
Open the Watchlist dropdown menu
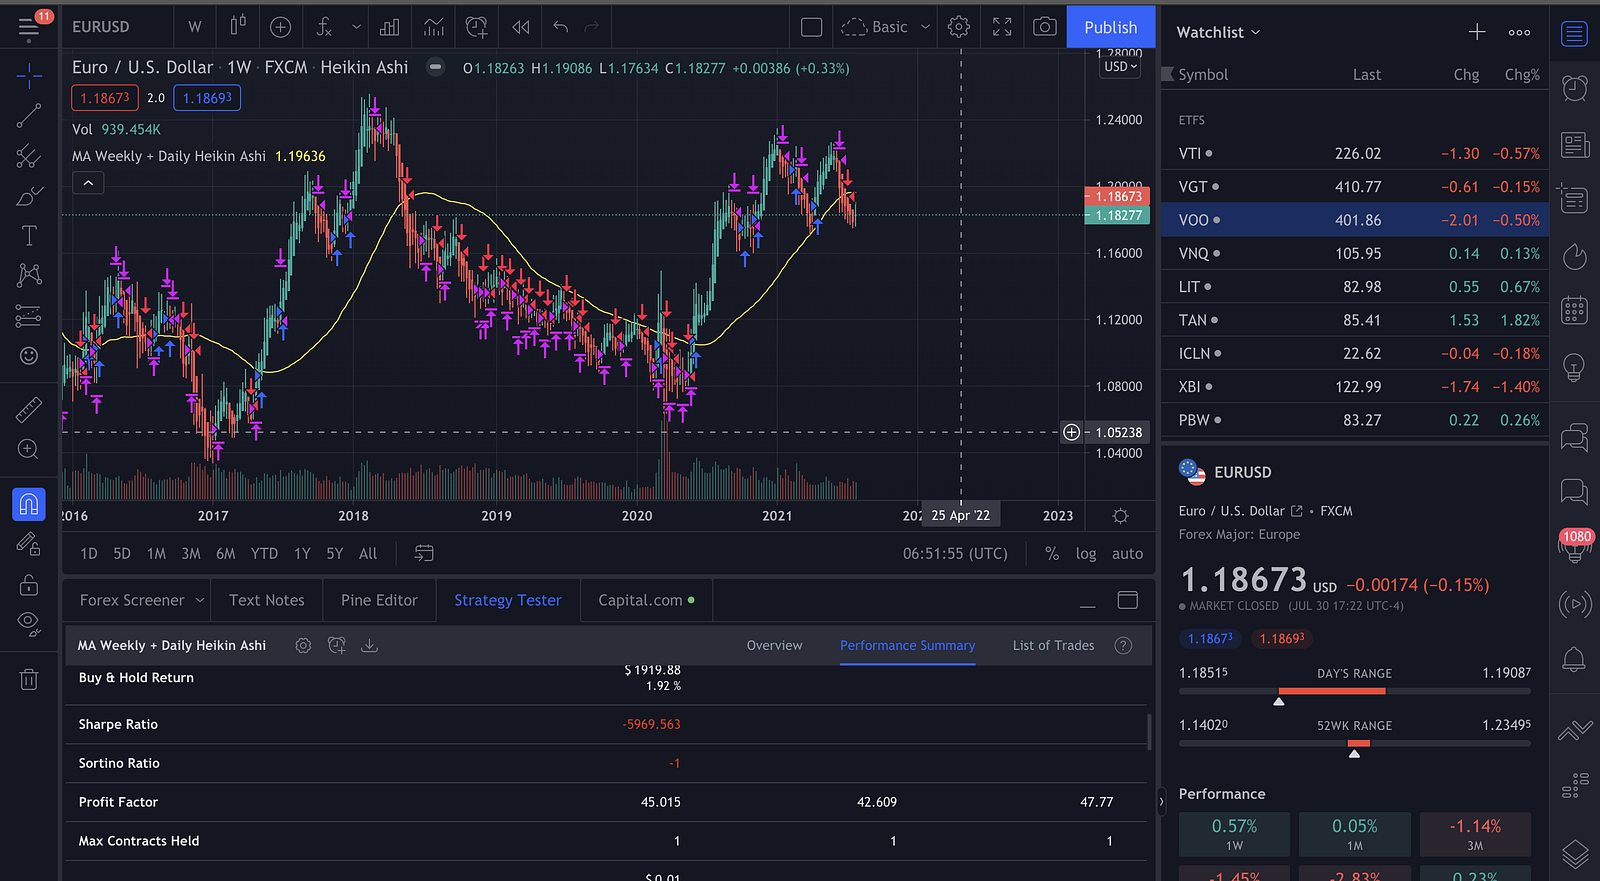tap(1218, 32)
